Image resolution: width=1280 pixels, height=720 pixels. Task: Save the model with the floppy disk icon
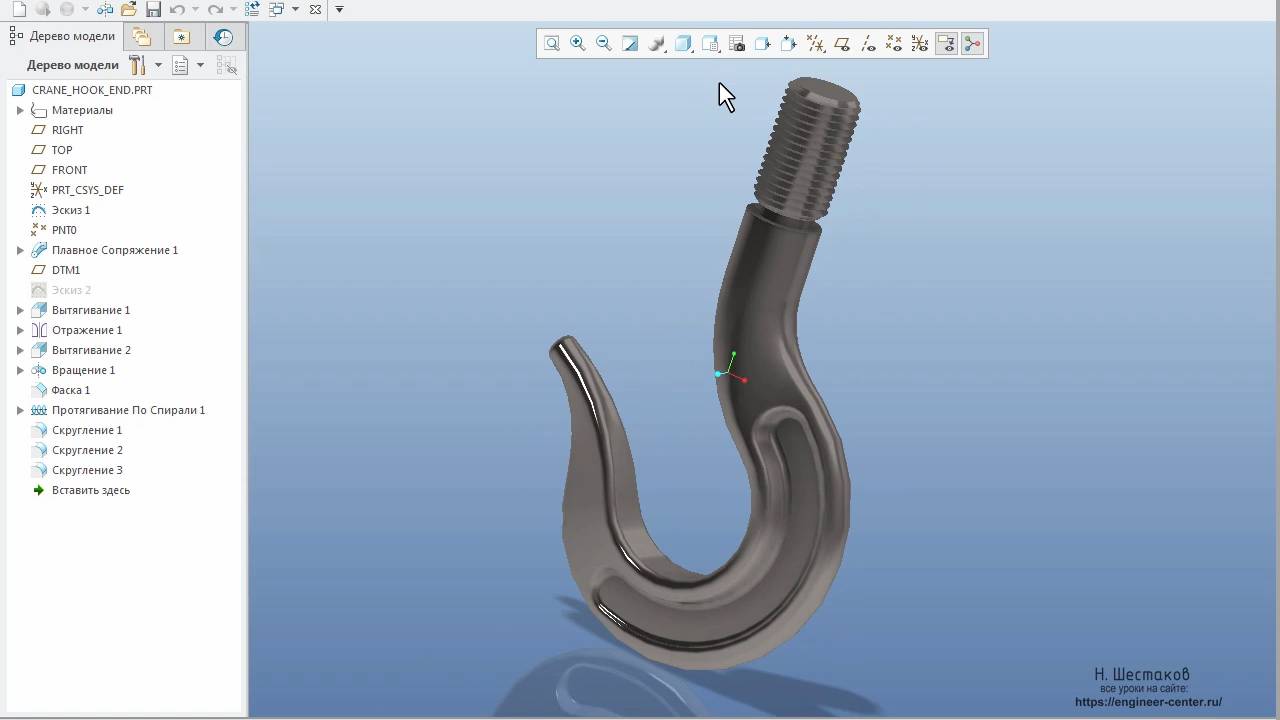(x=153, y=9)
